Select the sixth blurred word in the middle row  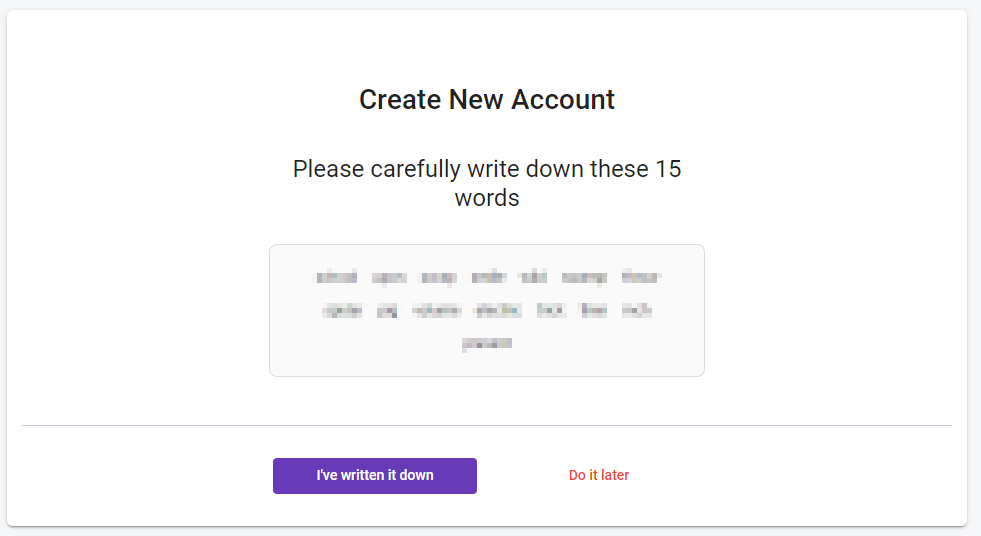594,311
